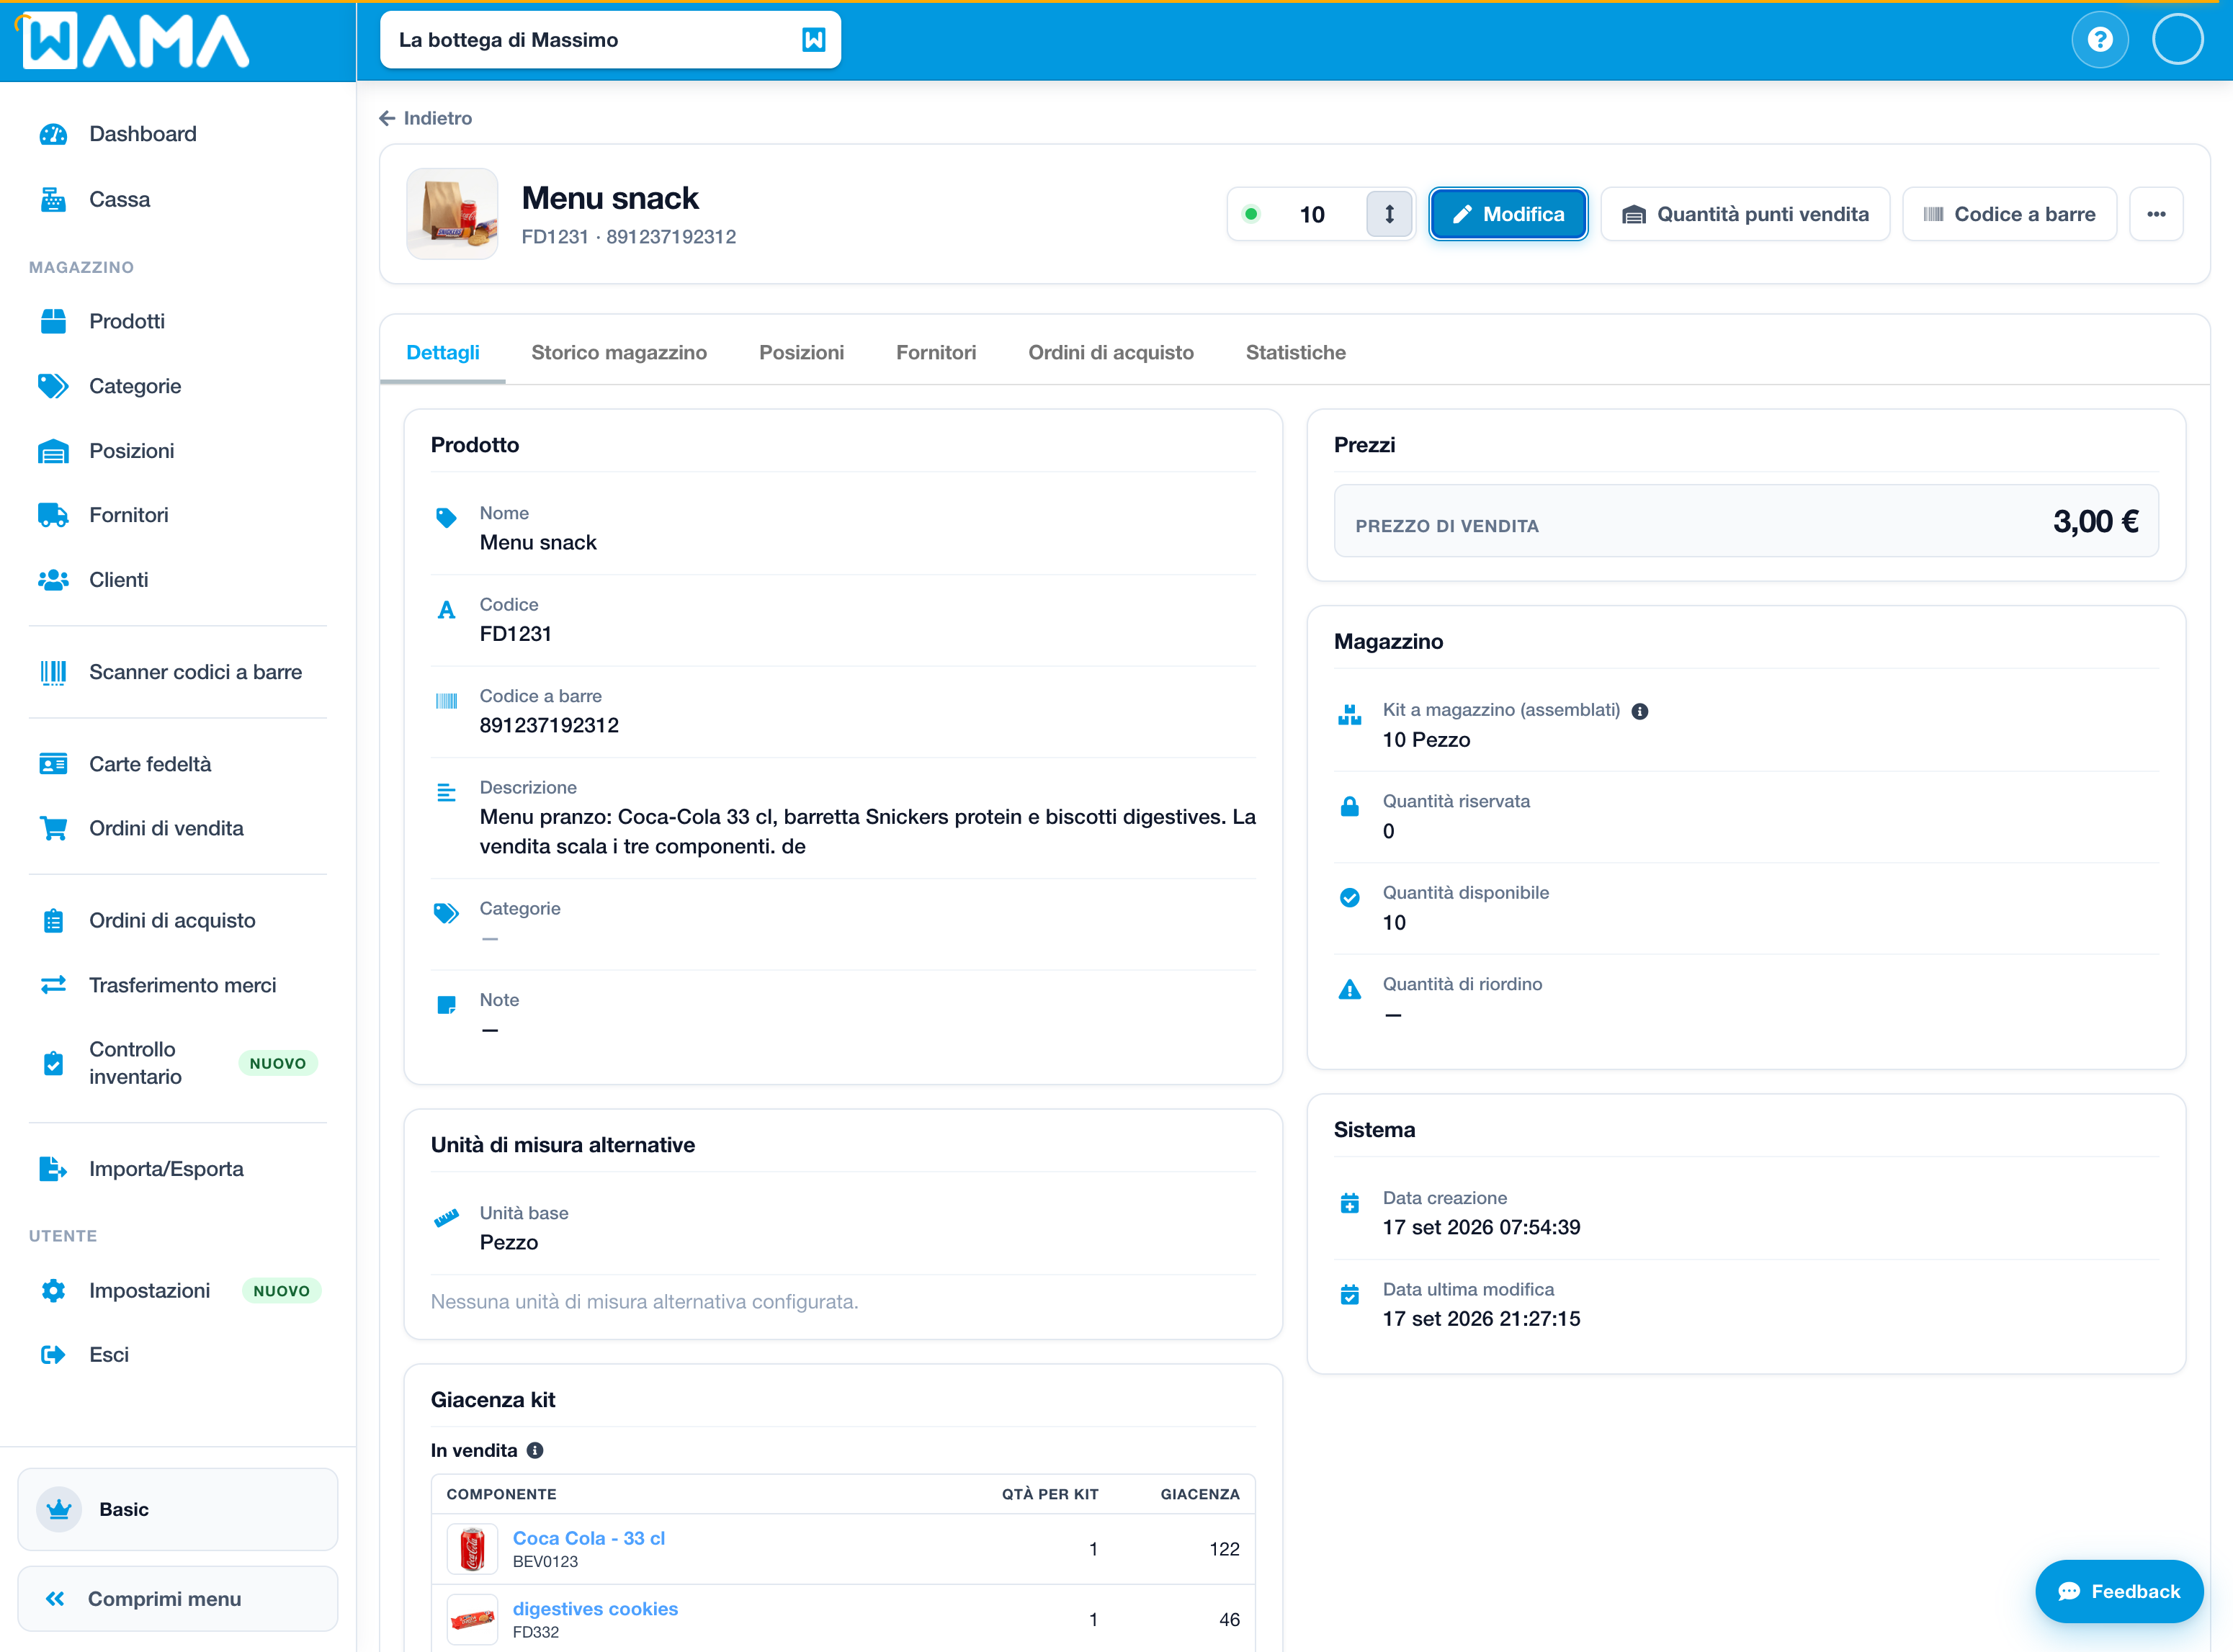Screen dimensions: 2233x1652
Task: Click the GIACENZA column header
Action: (1200, 1495)
